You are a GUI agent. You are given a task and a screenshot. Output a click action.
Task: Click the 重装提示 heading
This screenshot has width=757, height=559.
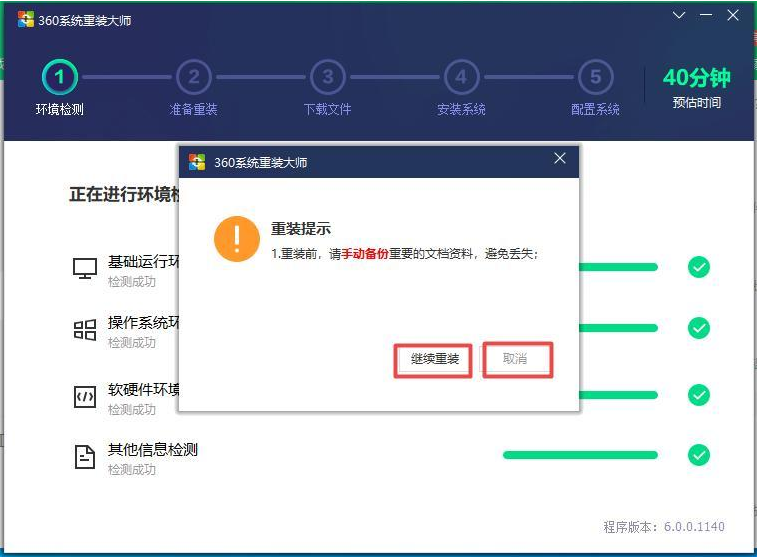[x=301, y=228]
